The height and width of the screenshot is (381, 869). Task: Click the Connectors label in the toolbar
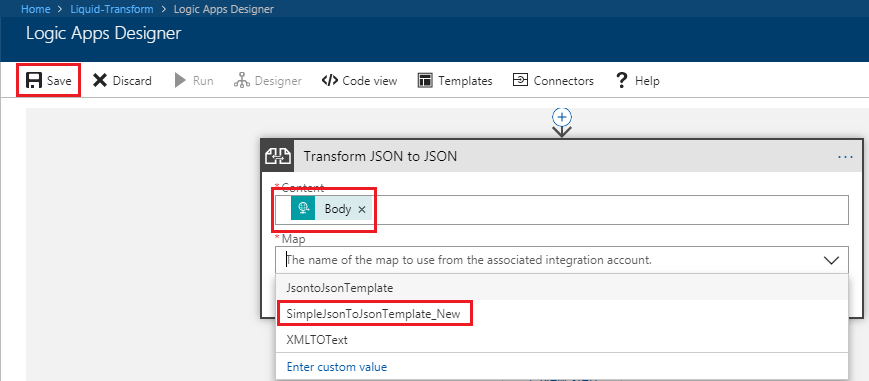point(564,81)
